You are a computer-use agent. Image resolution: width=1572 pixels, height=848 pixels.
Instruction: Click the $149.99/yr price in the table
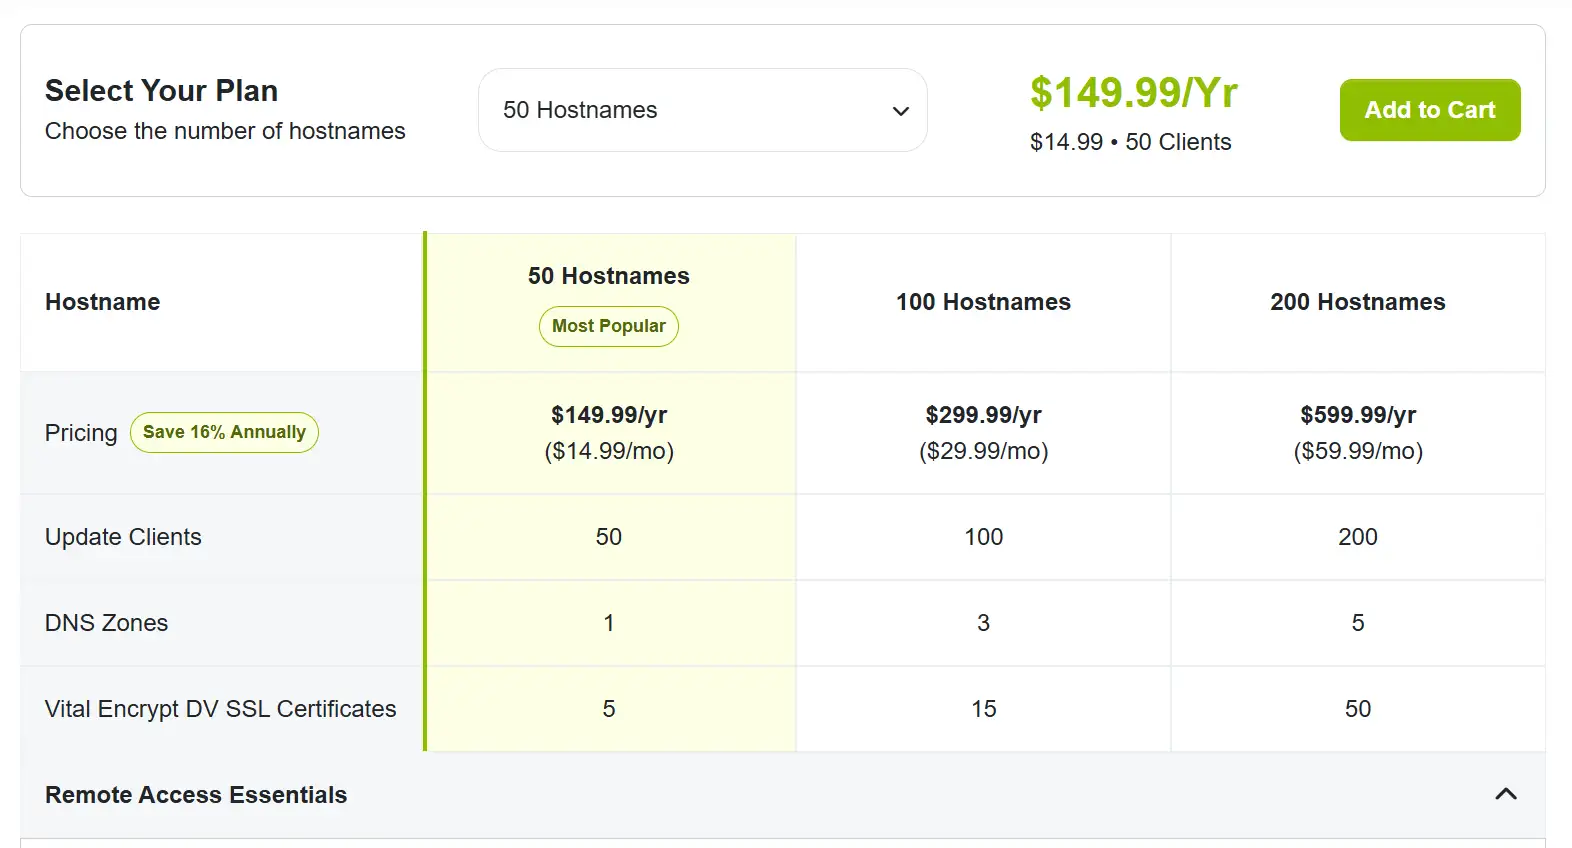[608, 415]
